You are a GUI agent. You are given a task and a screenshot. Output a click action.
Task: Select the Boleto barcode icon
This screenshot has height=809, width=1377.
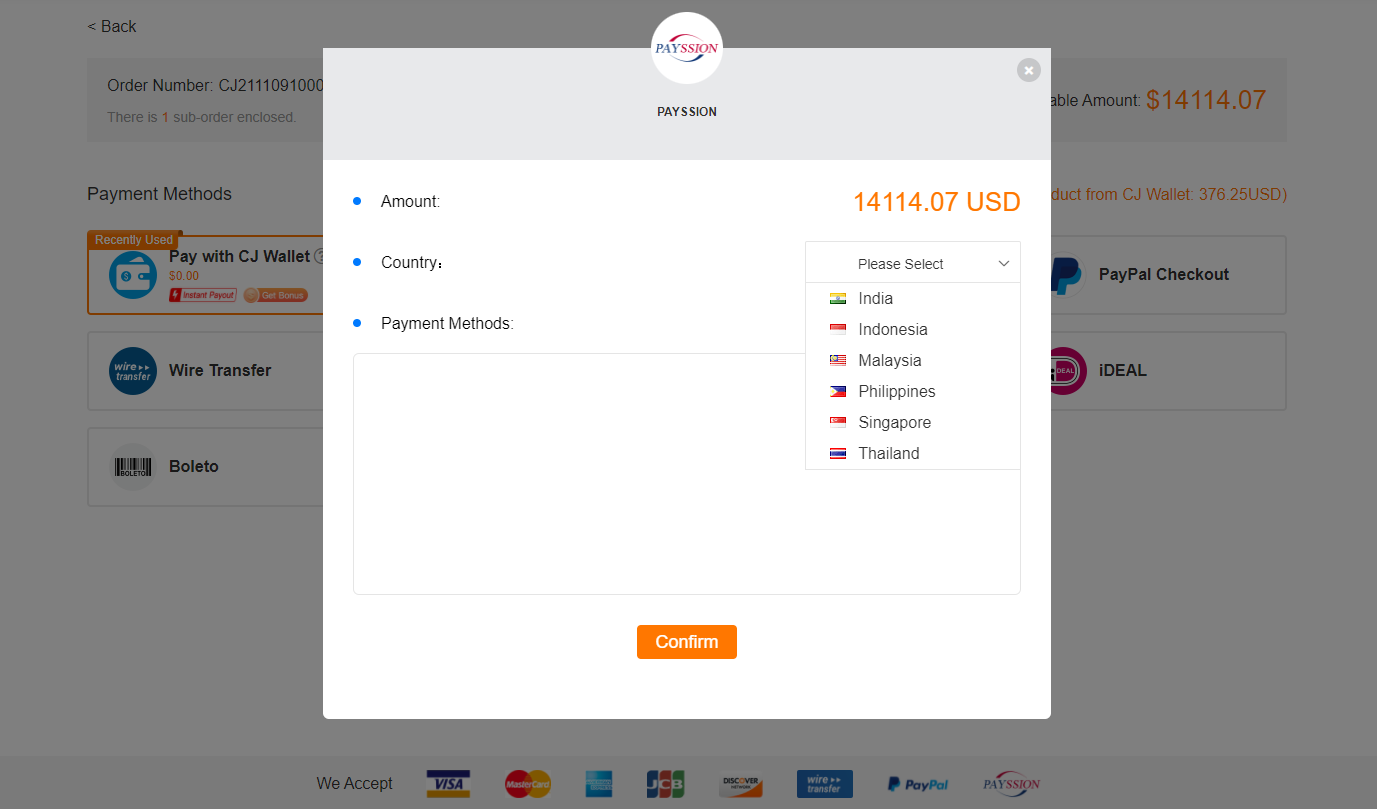(133, 467)
